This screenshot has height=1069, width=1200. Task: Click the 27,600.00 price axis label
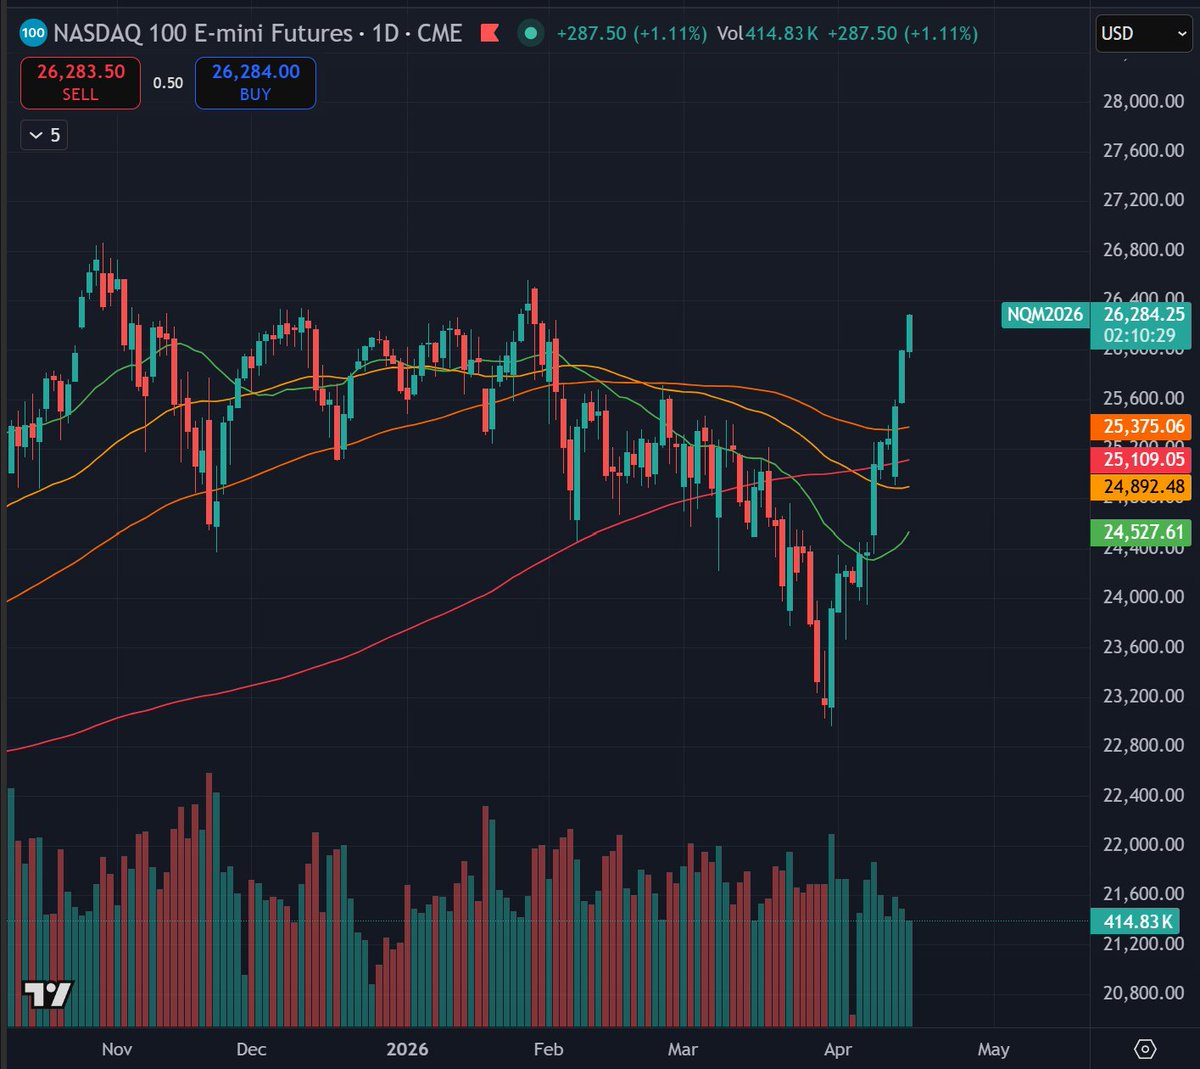pyautogui.click(x=1144, y=151)
